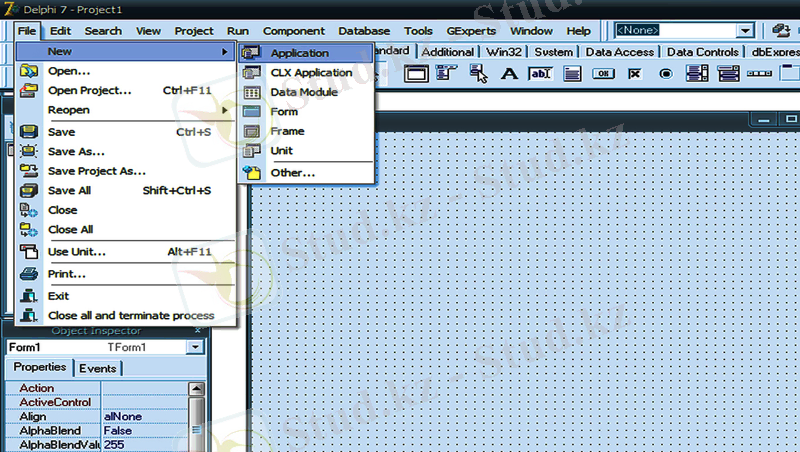Screen dimensions: 800x452
Task: Select the CheckBox component icon
Action: click(634, 74)
